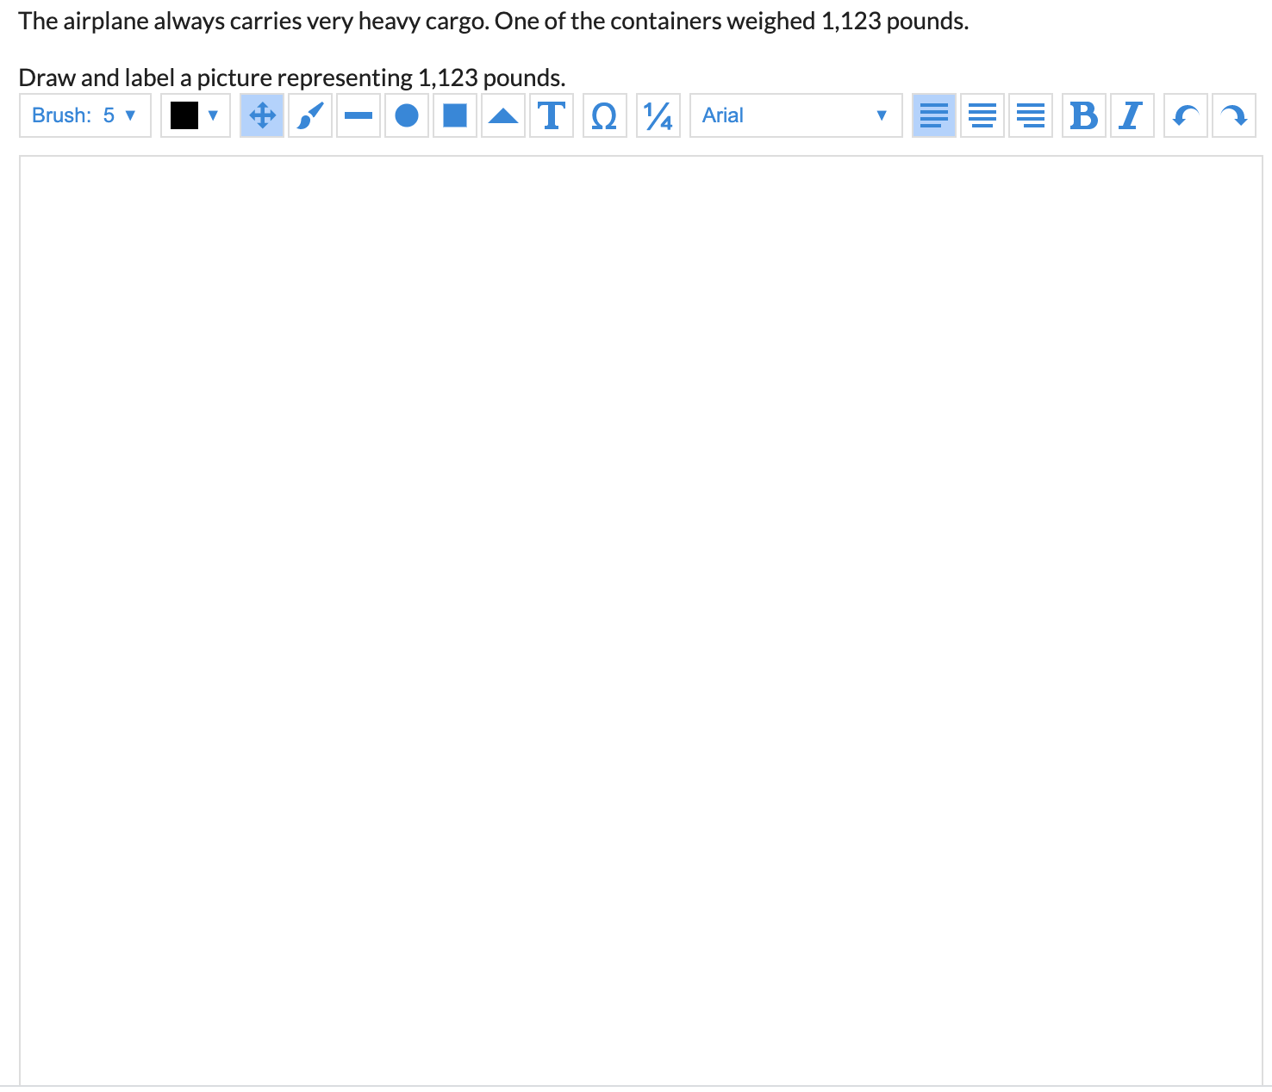The image size is (1272, 1092).
Task: Toggle left text alignment
Action: click(x=933, y=116)
